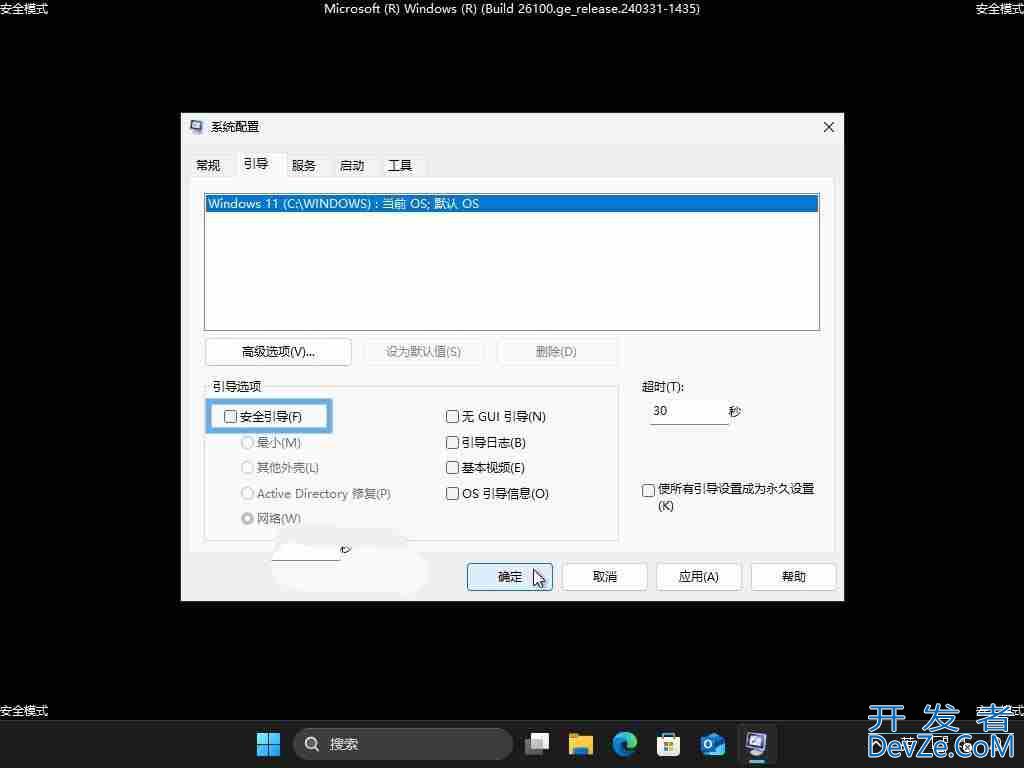Open 高级选项(V)... button
Image resolution: width=1024 pixels, height=768 pixels.
pos(278,352)
